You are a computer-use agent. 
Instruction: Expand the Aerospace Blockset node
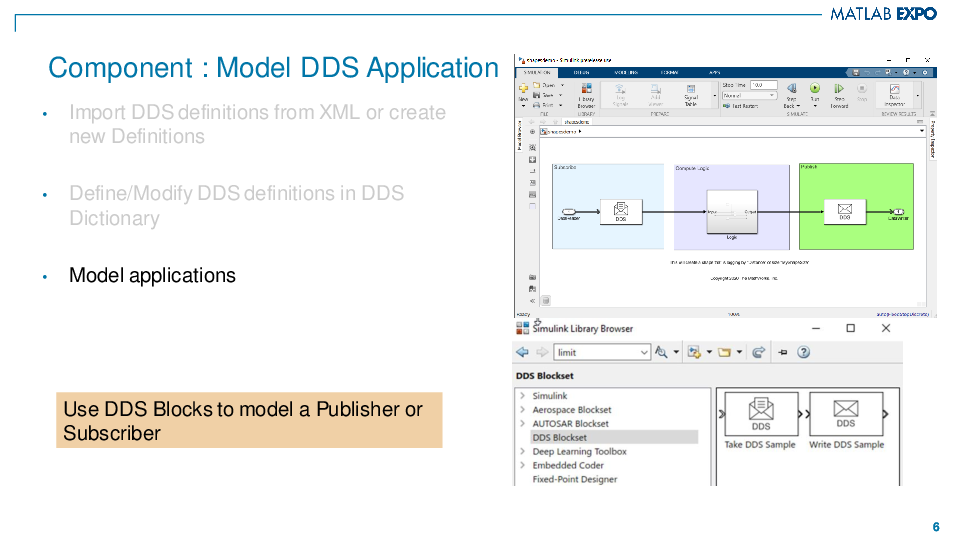click(522, 410)
